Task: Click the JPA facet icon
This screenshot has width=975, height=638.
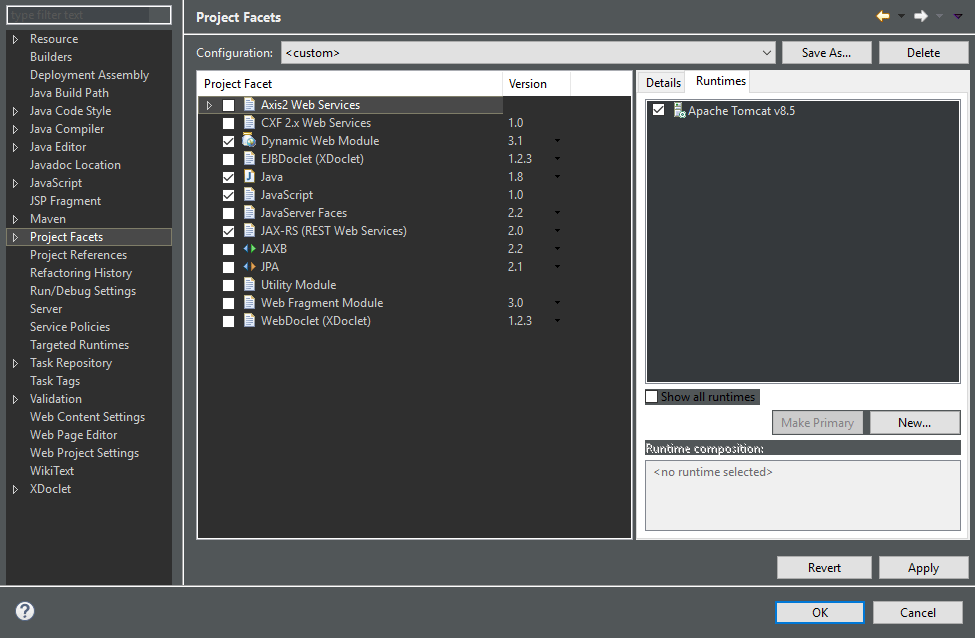Action: coord(248,266)
